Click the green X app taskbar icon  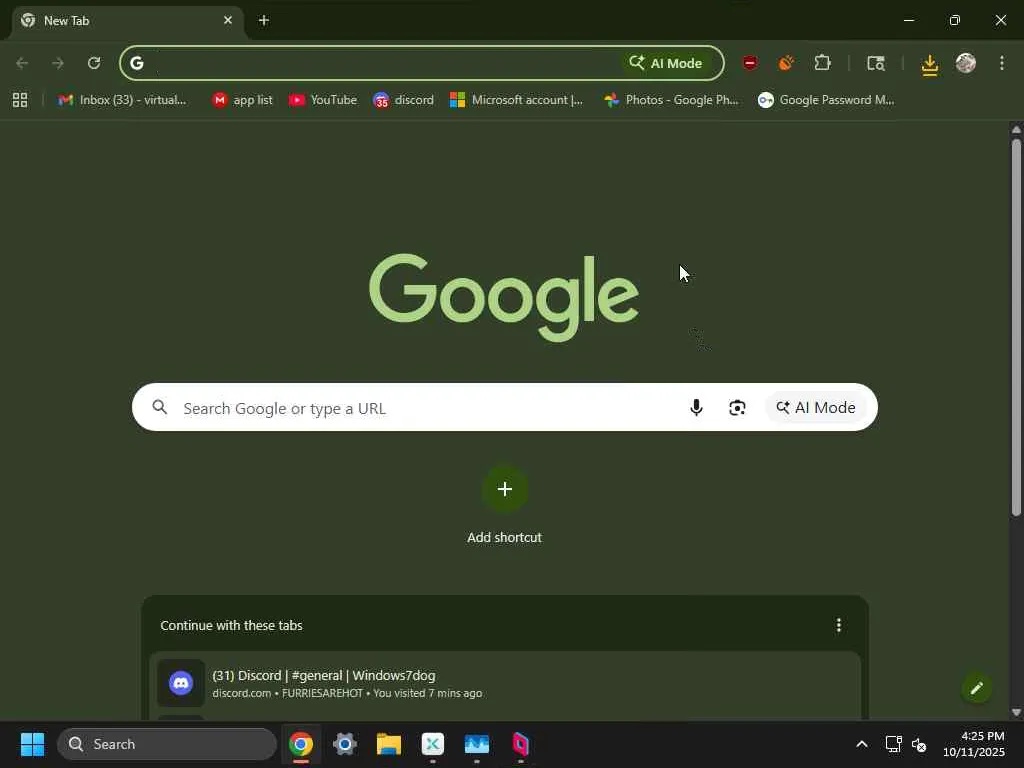coord(432,744)
